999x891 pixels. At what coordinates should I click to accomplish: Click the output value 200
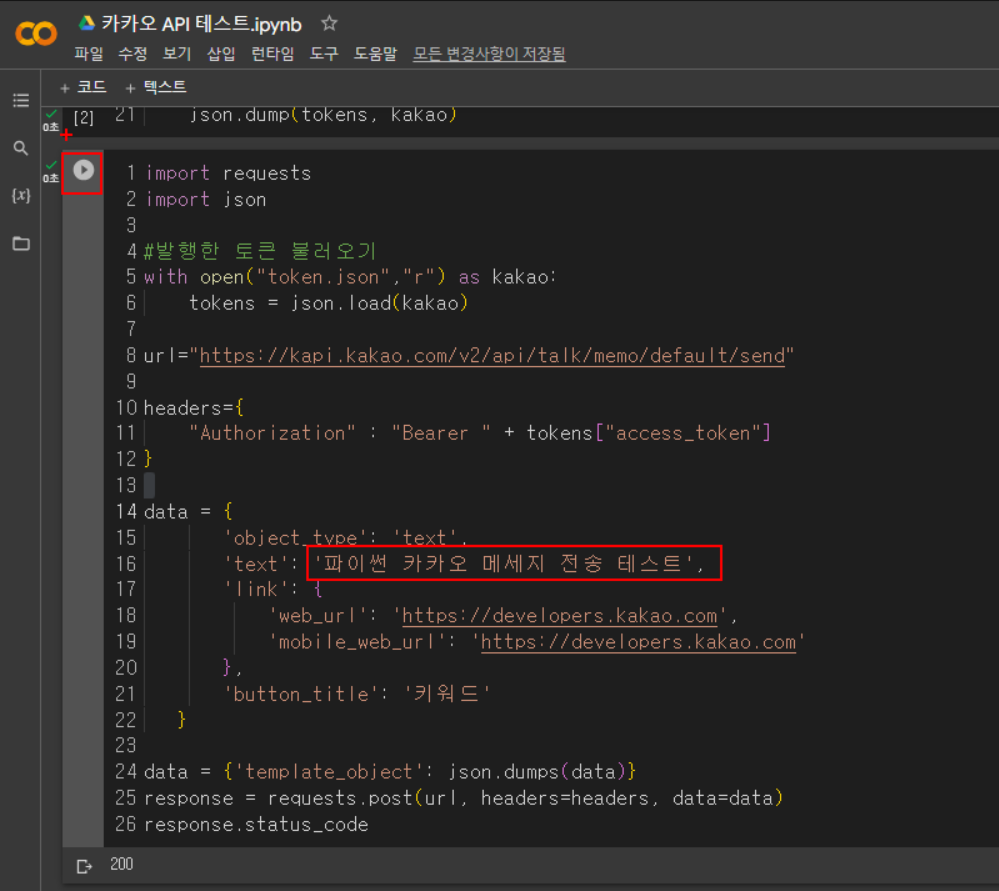click(122, 864)
